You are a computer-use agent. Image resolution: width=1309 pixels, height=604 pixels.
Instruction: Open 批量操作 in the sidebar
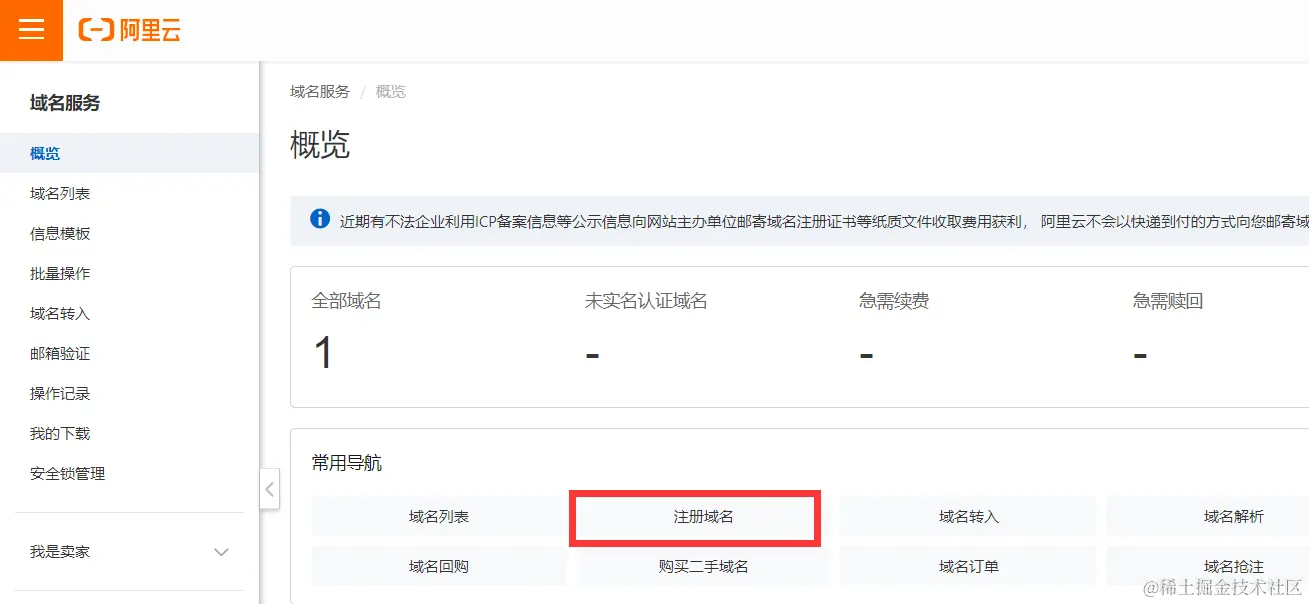129,273
